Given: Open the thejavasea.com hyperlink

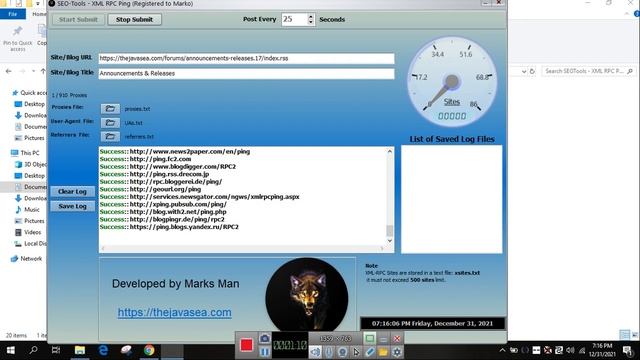Looking at the screenshot, I should click(175, 312).
